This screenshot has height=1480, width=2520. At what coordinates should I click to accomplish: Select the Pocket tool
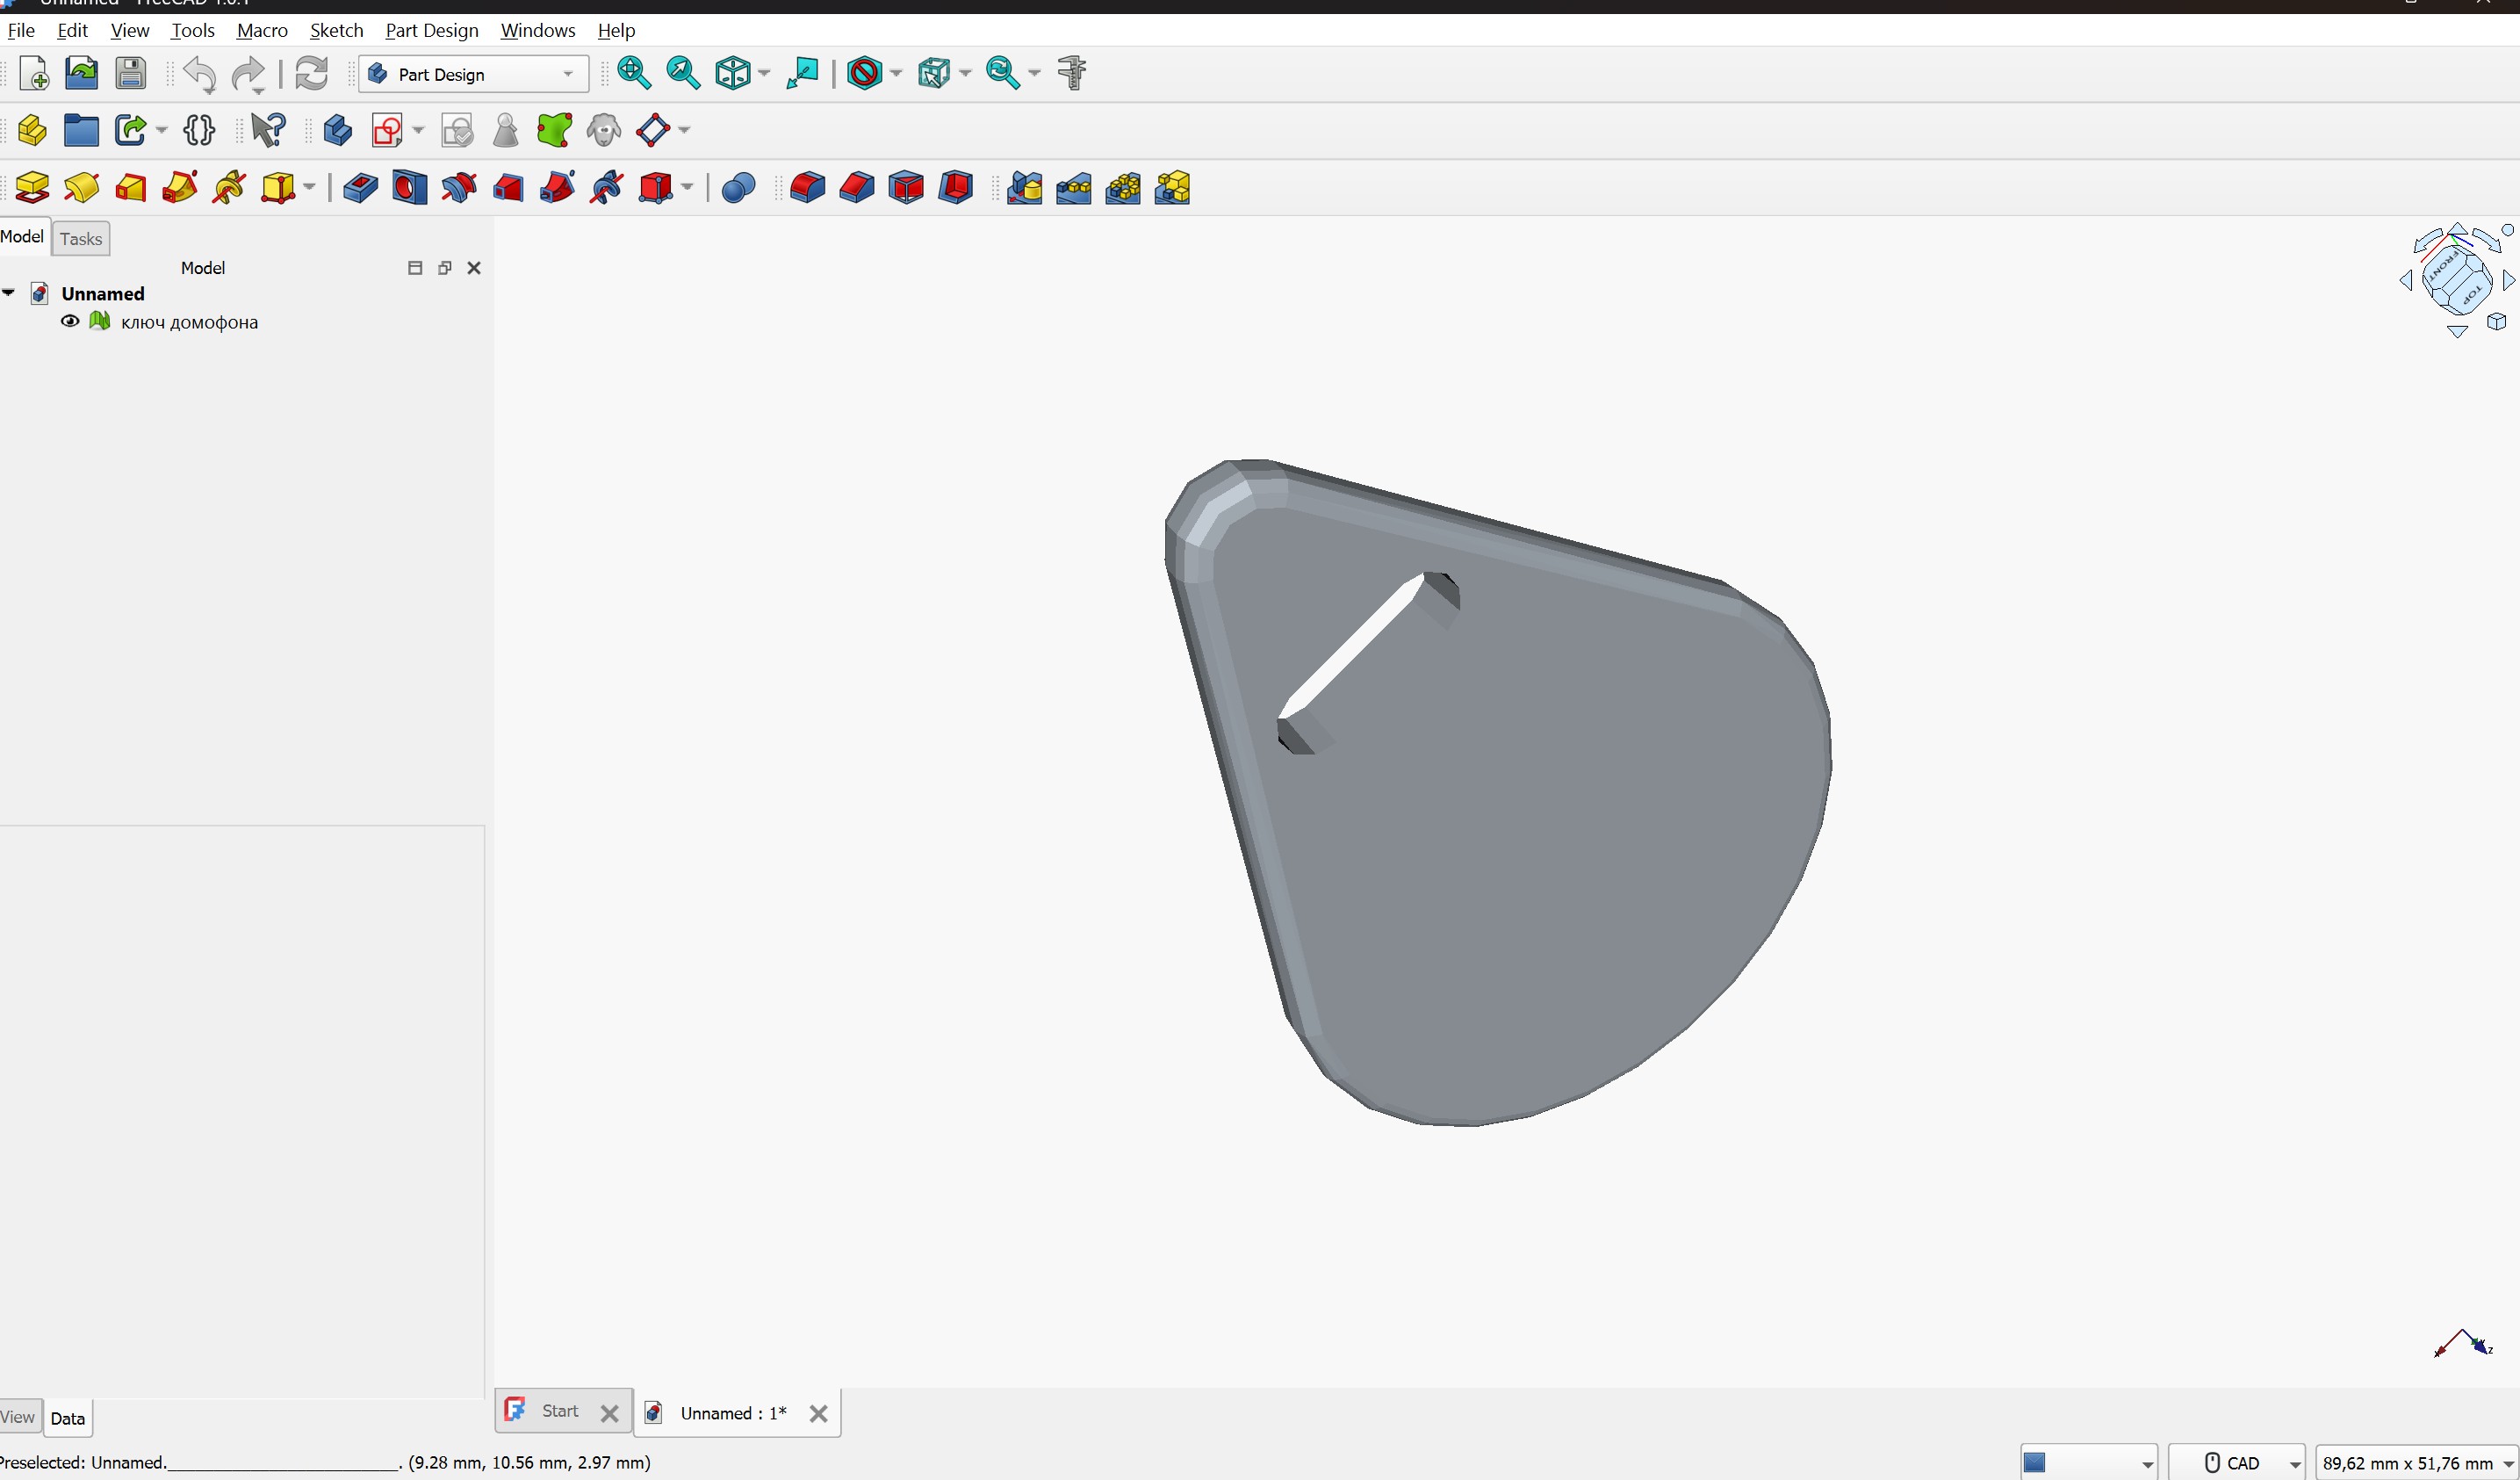pos(360,188)
